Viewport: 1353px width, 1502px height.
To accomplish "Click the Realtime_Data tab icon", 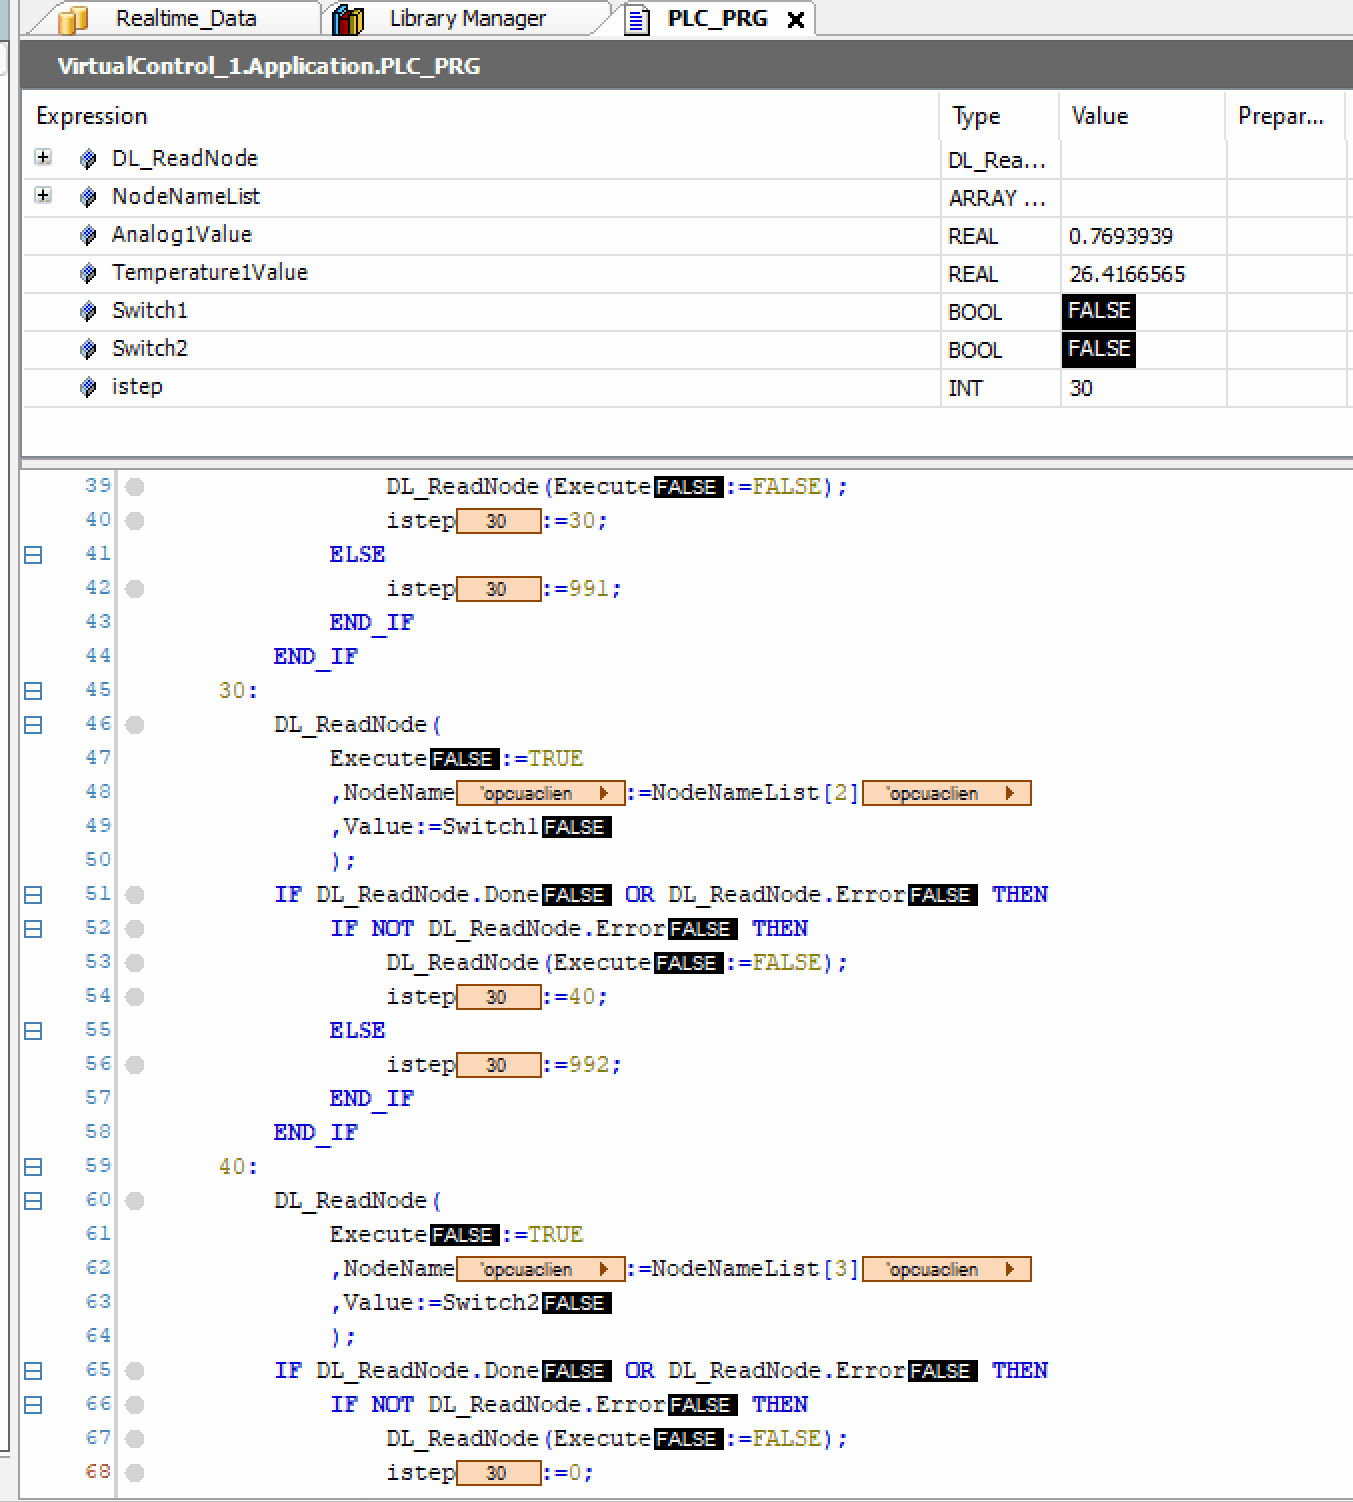I will point(72,19).
